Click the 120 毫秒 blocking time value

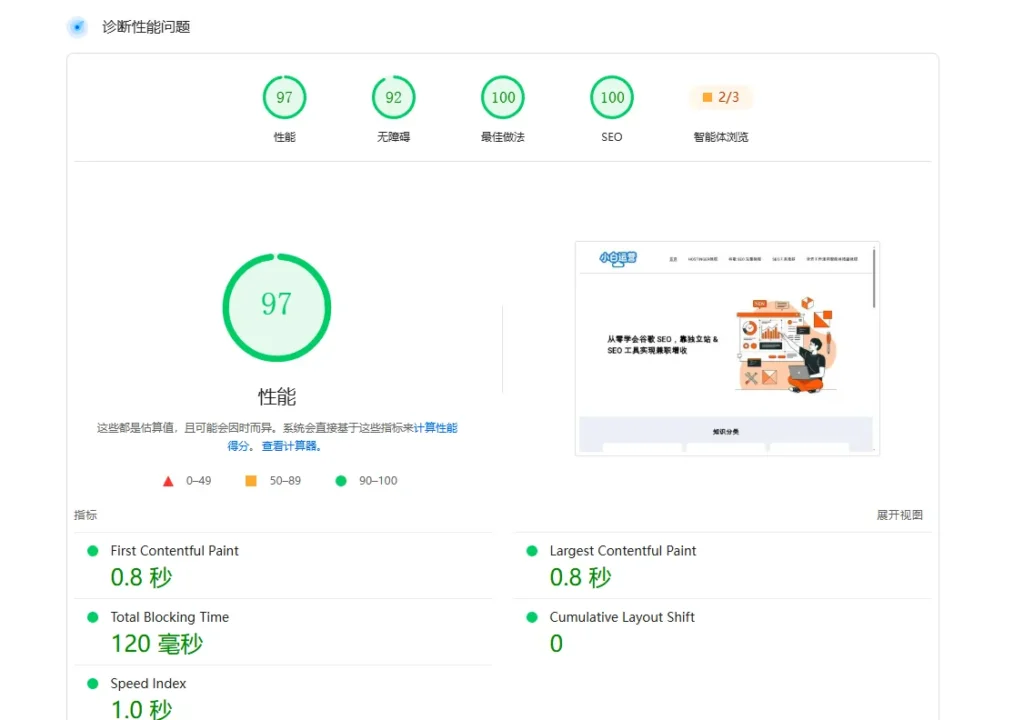point(157,644)
